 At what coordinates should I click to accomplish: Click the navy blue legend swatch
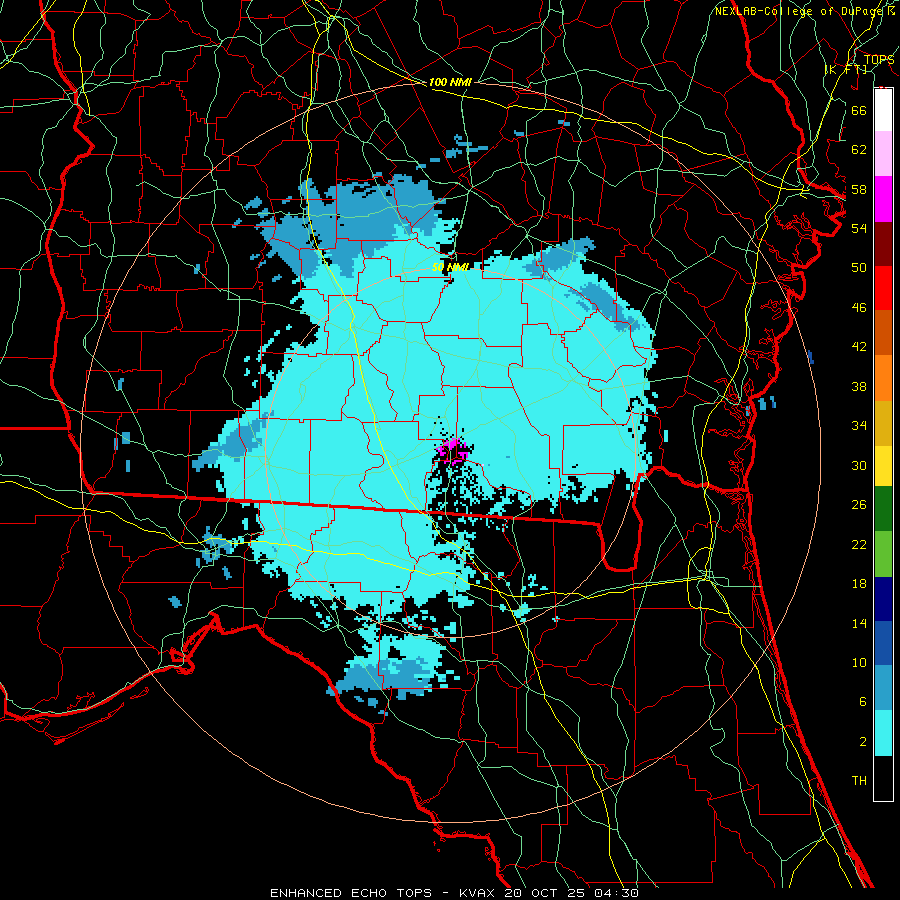(x=883, y=599)
